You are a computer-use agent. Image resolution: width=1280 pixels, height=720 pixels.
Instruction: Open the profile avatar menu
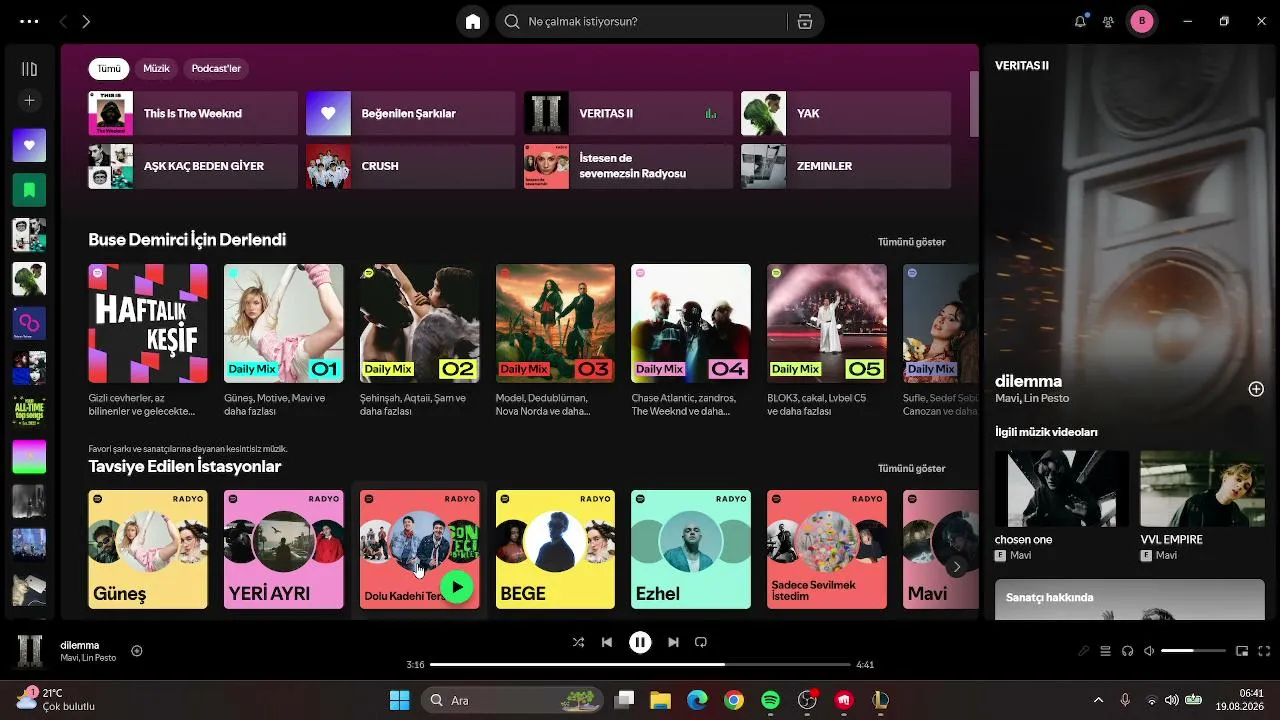(1142, 21)
